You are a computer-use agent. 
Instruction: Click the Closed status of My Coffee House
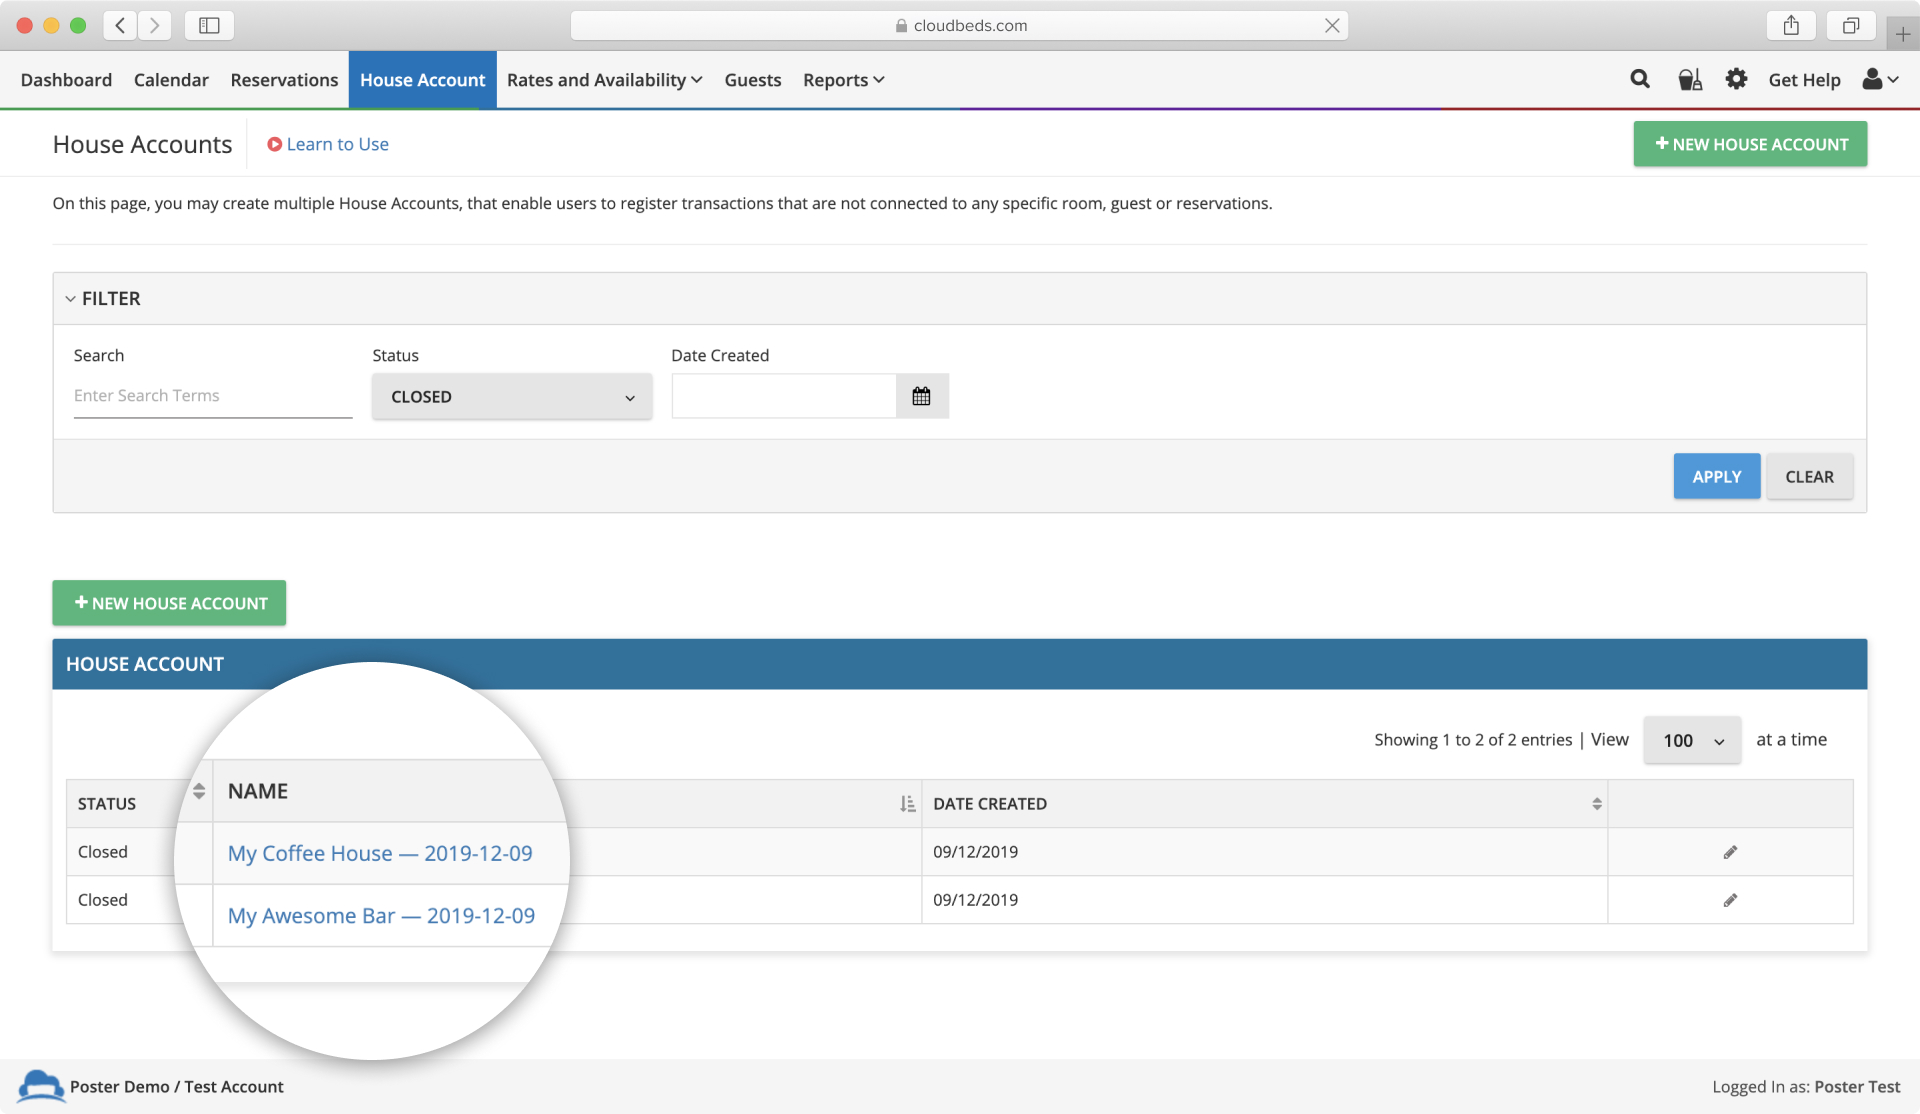[x=103, y=852]
